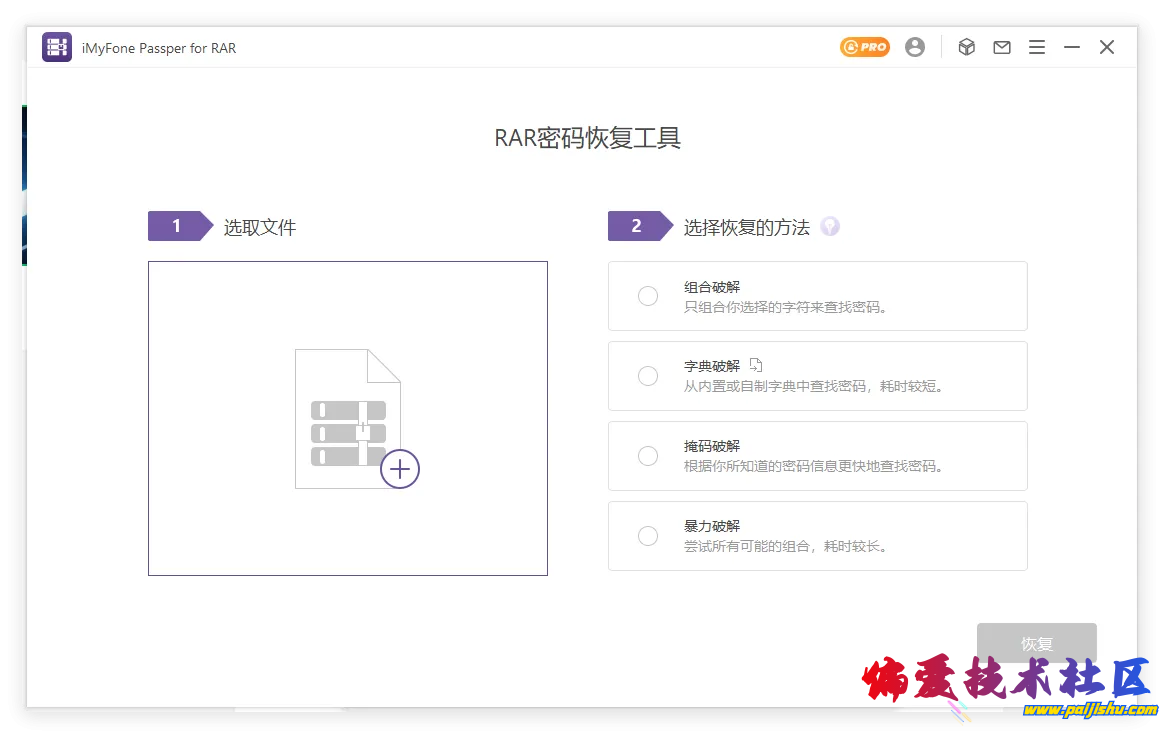Click the 组合破解 option description text
The width and height of the screenshot is (1164, 734).
click(786, 307)
